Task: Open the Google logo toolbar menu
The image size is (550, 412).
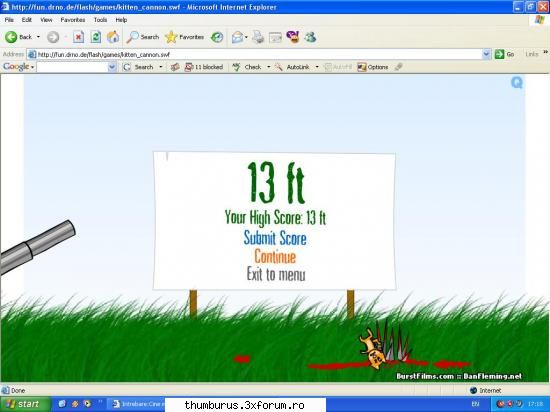Action: click(18, 67)
